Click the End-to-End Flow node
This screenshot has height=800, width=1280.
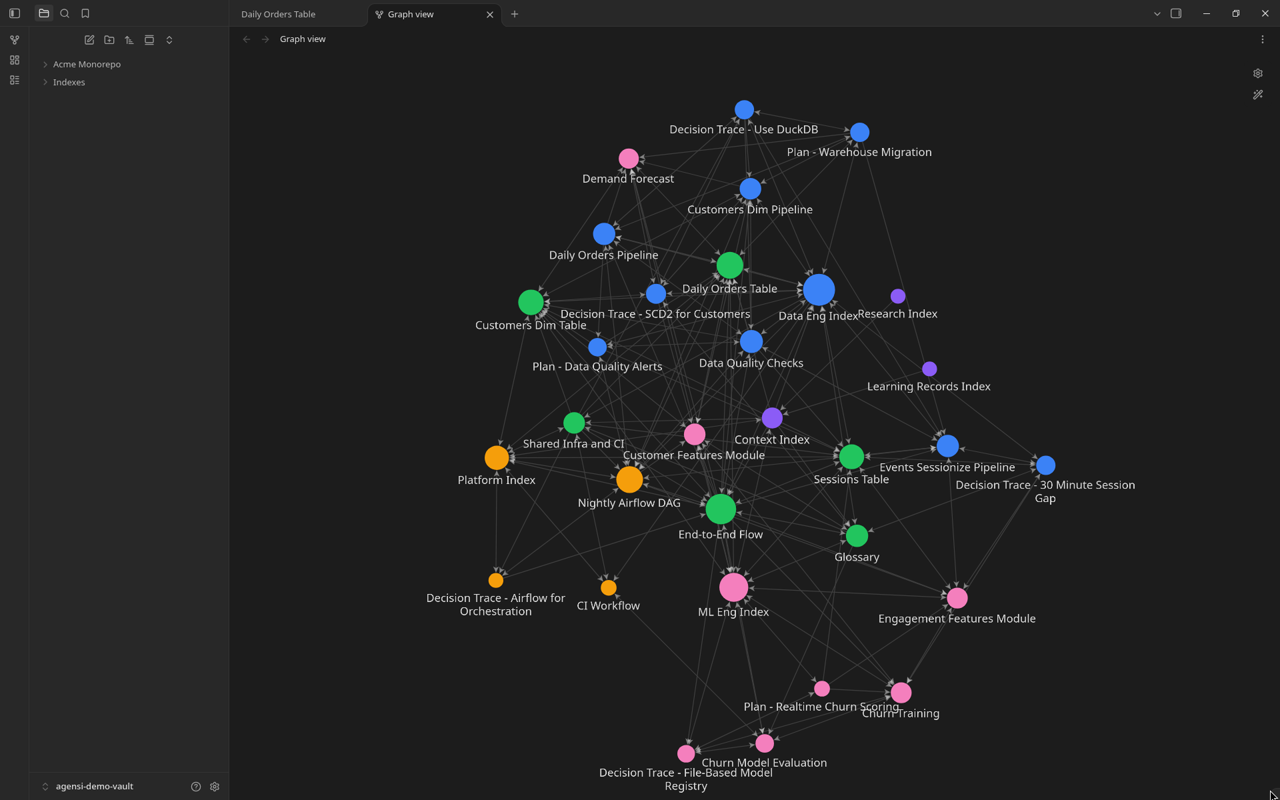tap(721, 509)
